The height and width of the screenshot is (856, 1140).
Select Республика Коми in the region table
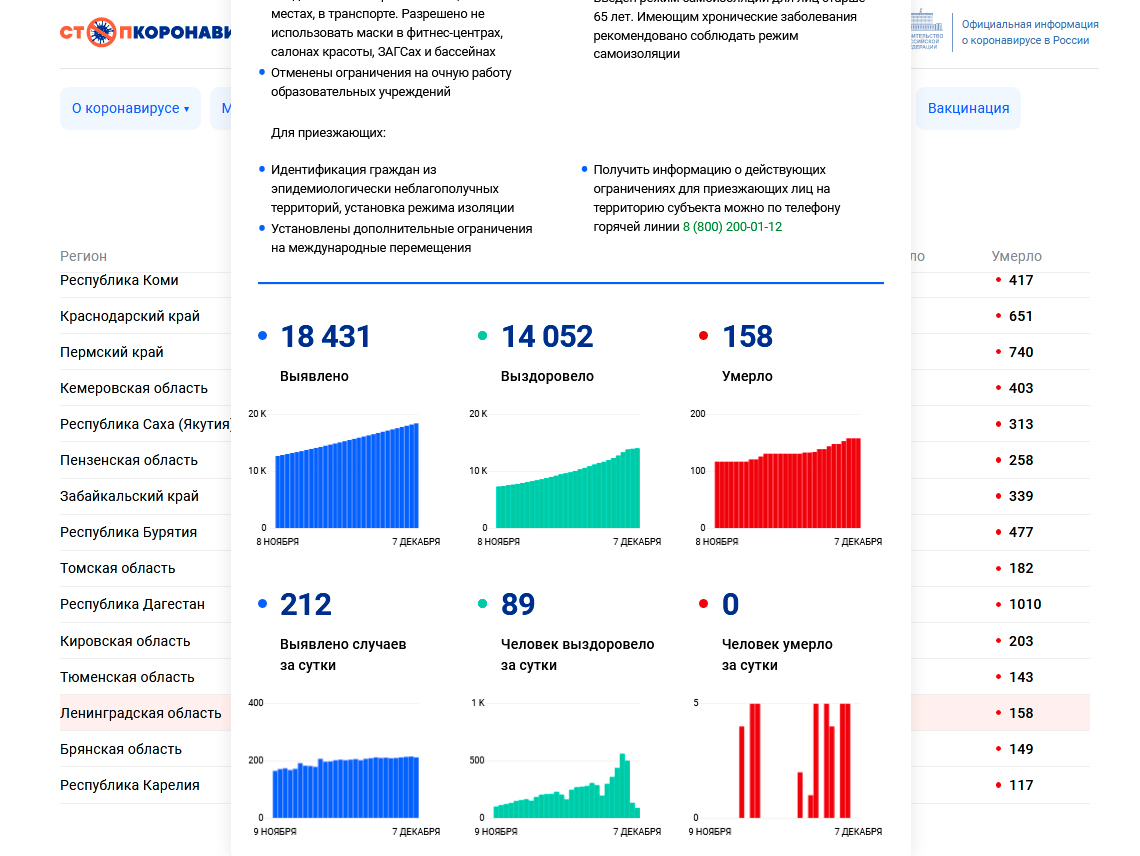(119, 280)
